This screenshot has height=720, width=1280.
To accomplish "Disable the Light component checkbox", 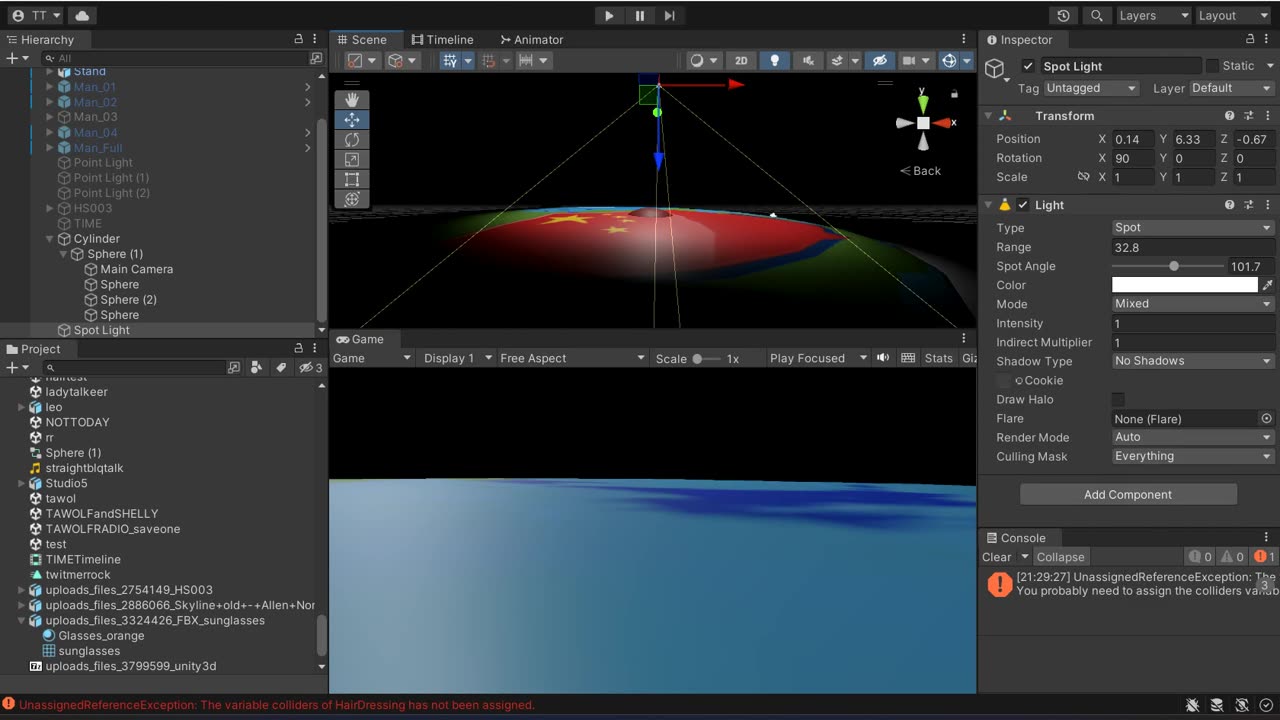I will (x=1023, y=205).
